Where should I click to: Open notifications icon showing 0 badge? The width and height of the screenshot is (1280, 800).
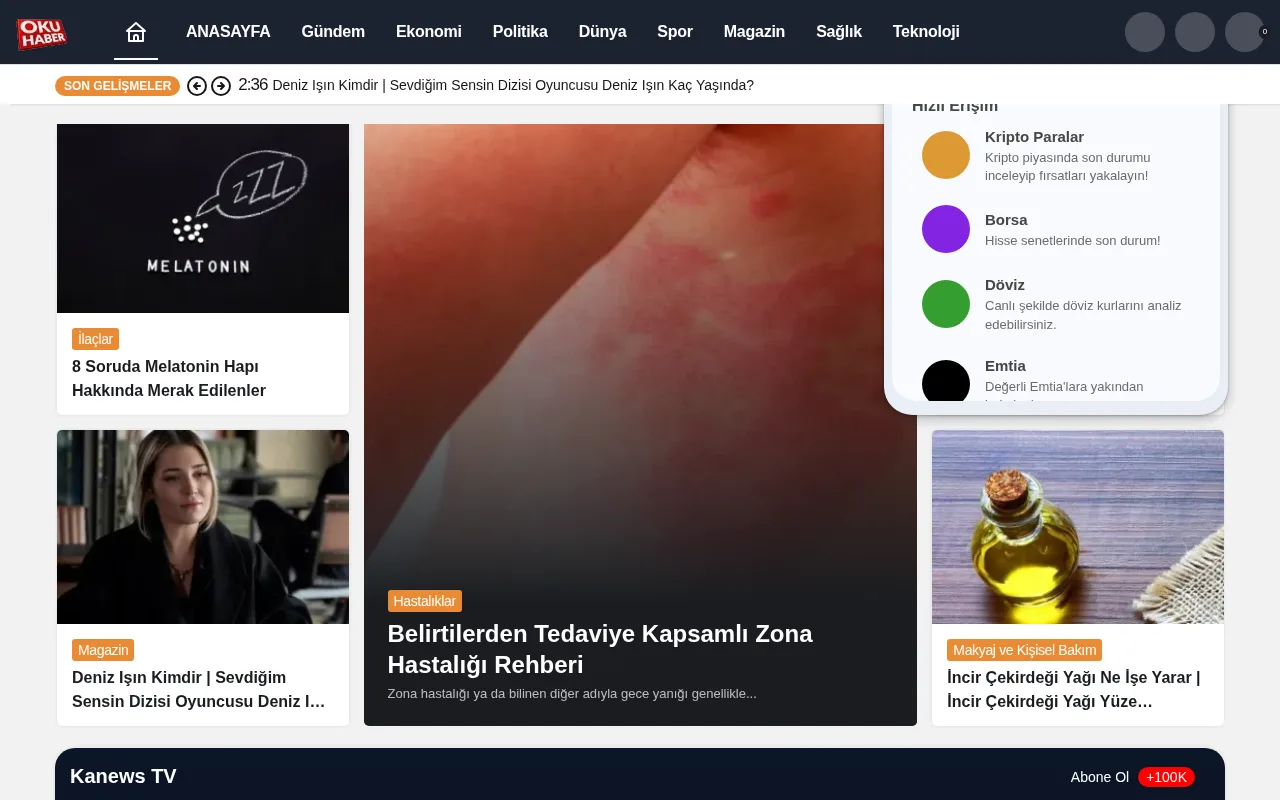[x=1244, y=31]
